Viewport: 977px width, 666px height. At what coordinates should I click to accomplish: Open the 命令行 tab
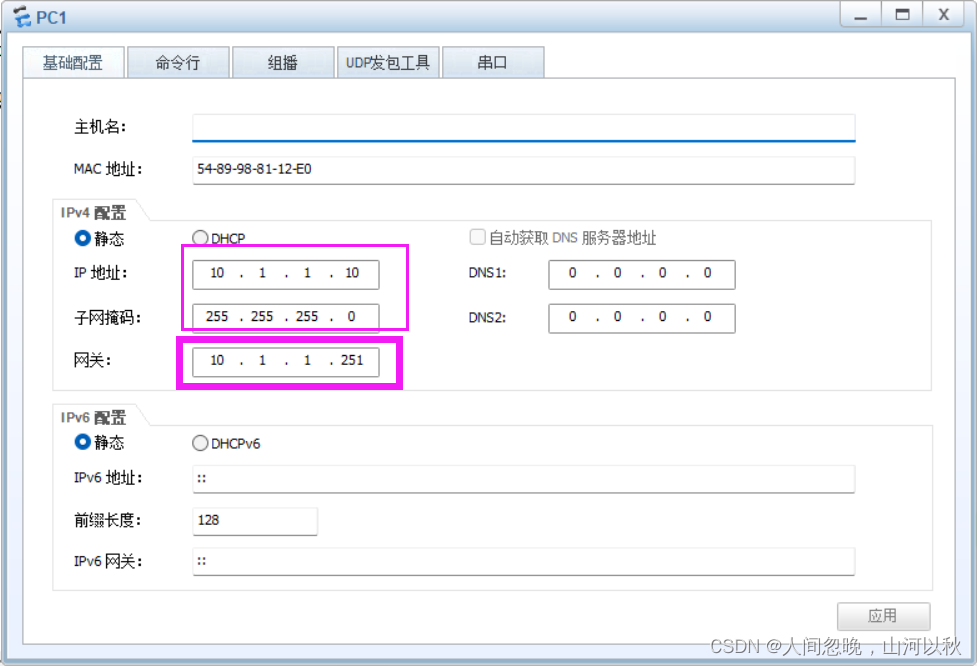click(x=178, y=62)
